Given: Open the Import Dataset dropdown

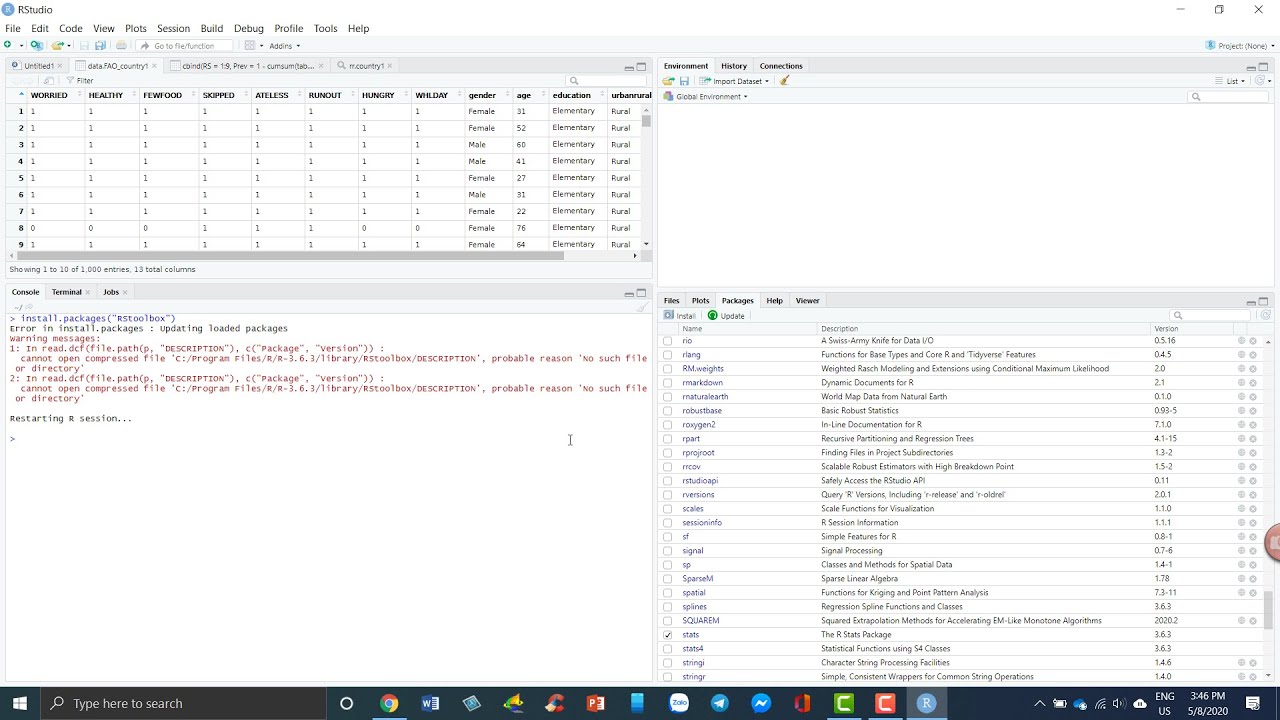Looking at the screenshot, I should (735, 81).
